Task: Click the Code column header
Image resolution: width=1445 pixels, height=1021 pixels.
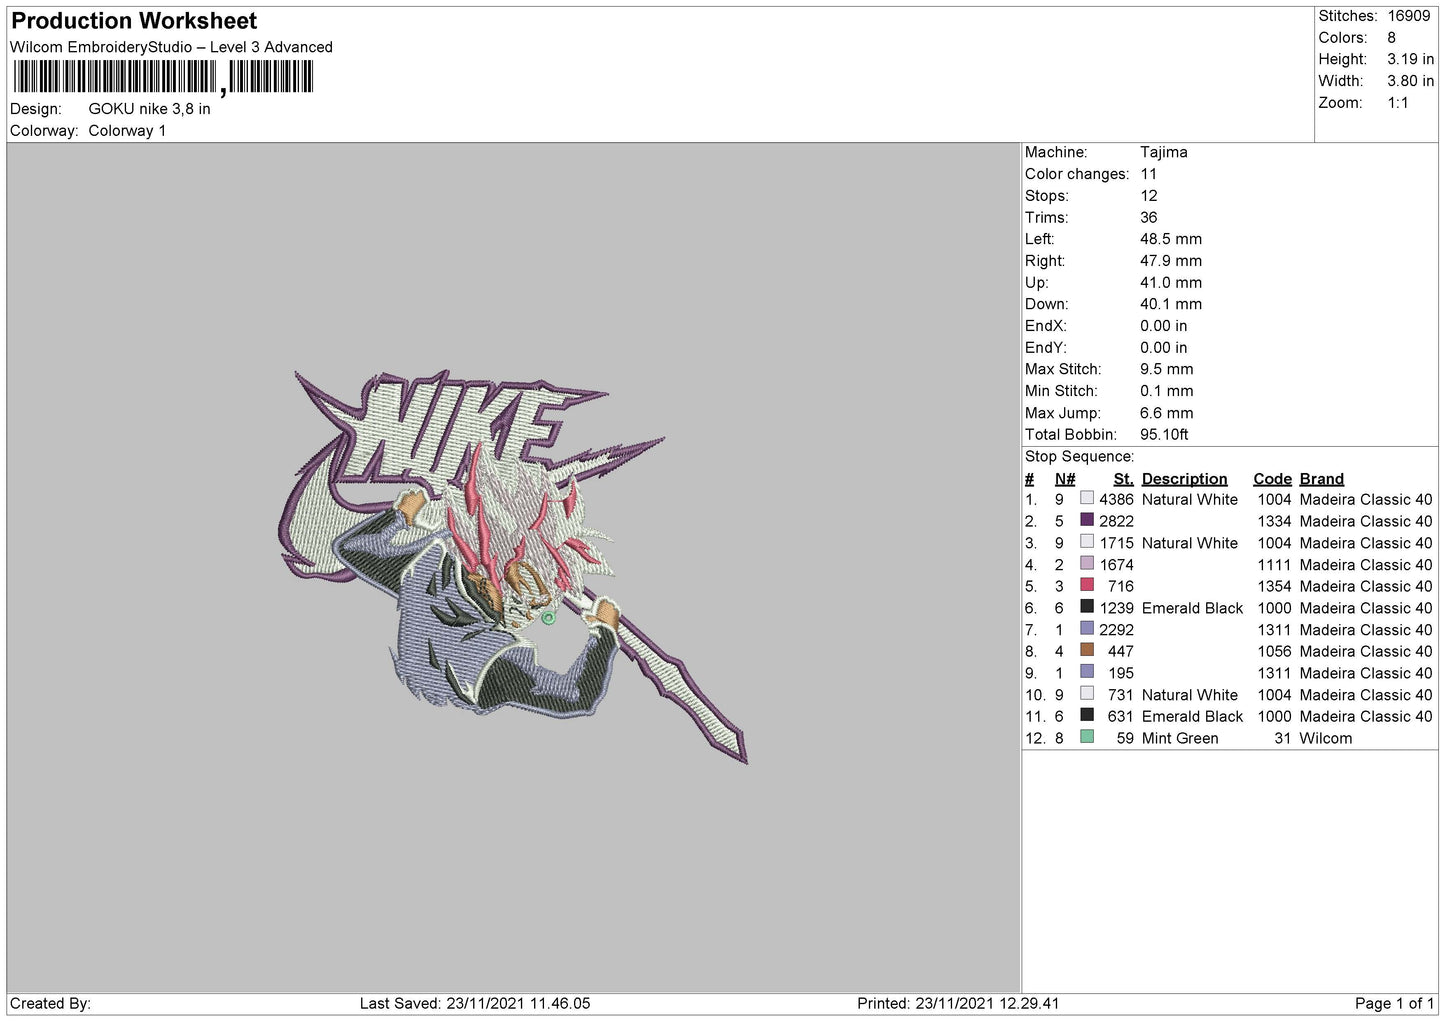Action: 1272,479
